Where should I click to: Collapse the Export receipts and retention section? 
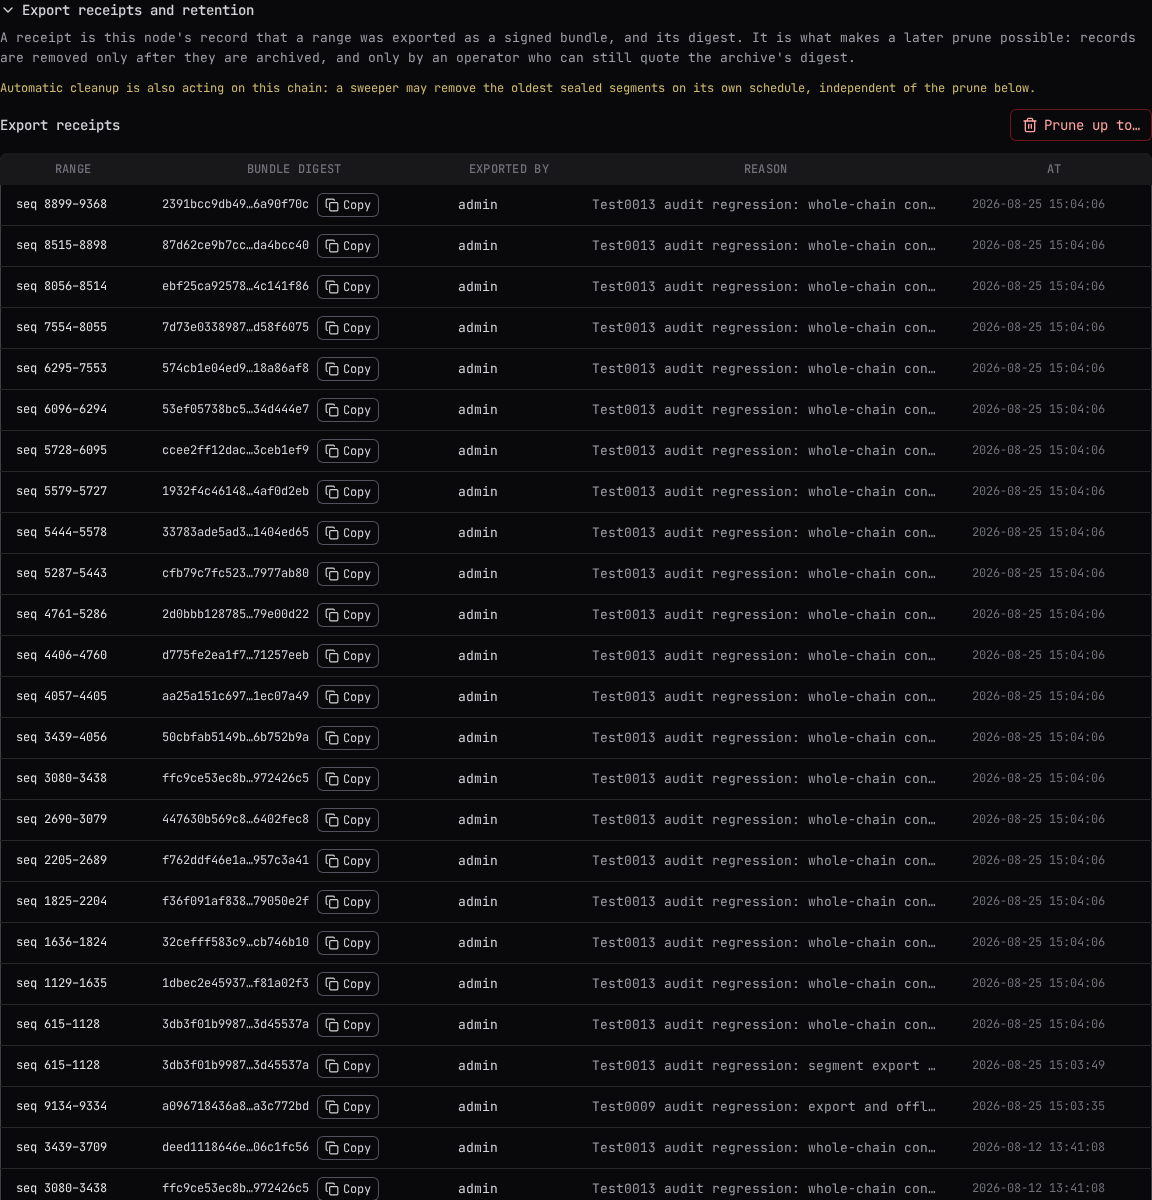pyautogui.click(x=127, y=10)
